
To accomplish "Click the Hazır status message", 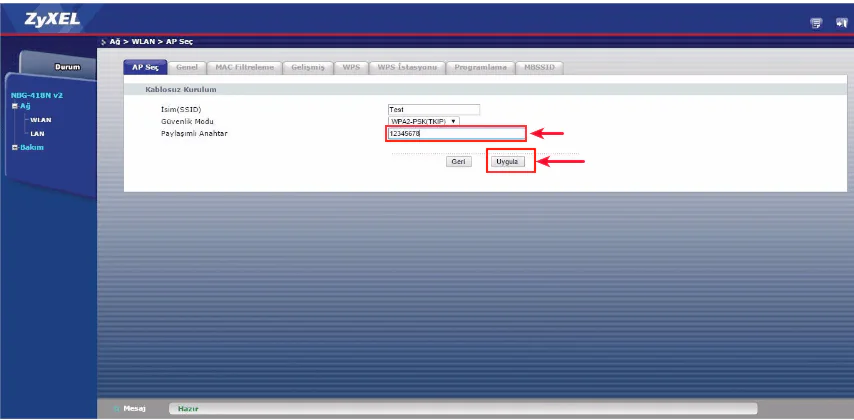I will pyautogui.click(x=187, y=408).
